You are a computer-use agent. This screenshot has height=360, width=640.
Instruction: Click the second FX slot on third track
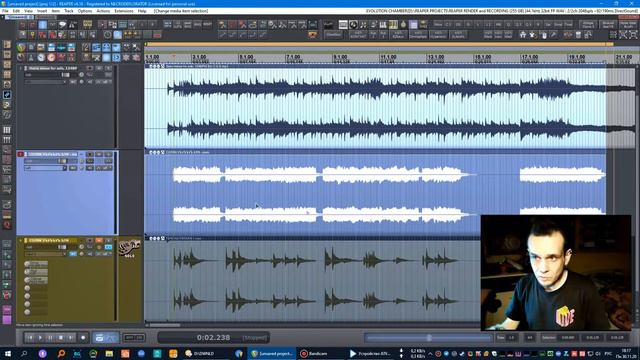36,272
